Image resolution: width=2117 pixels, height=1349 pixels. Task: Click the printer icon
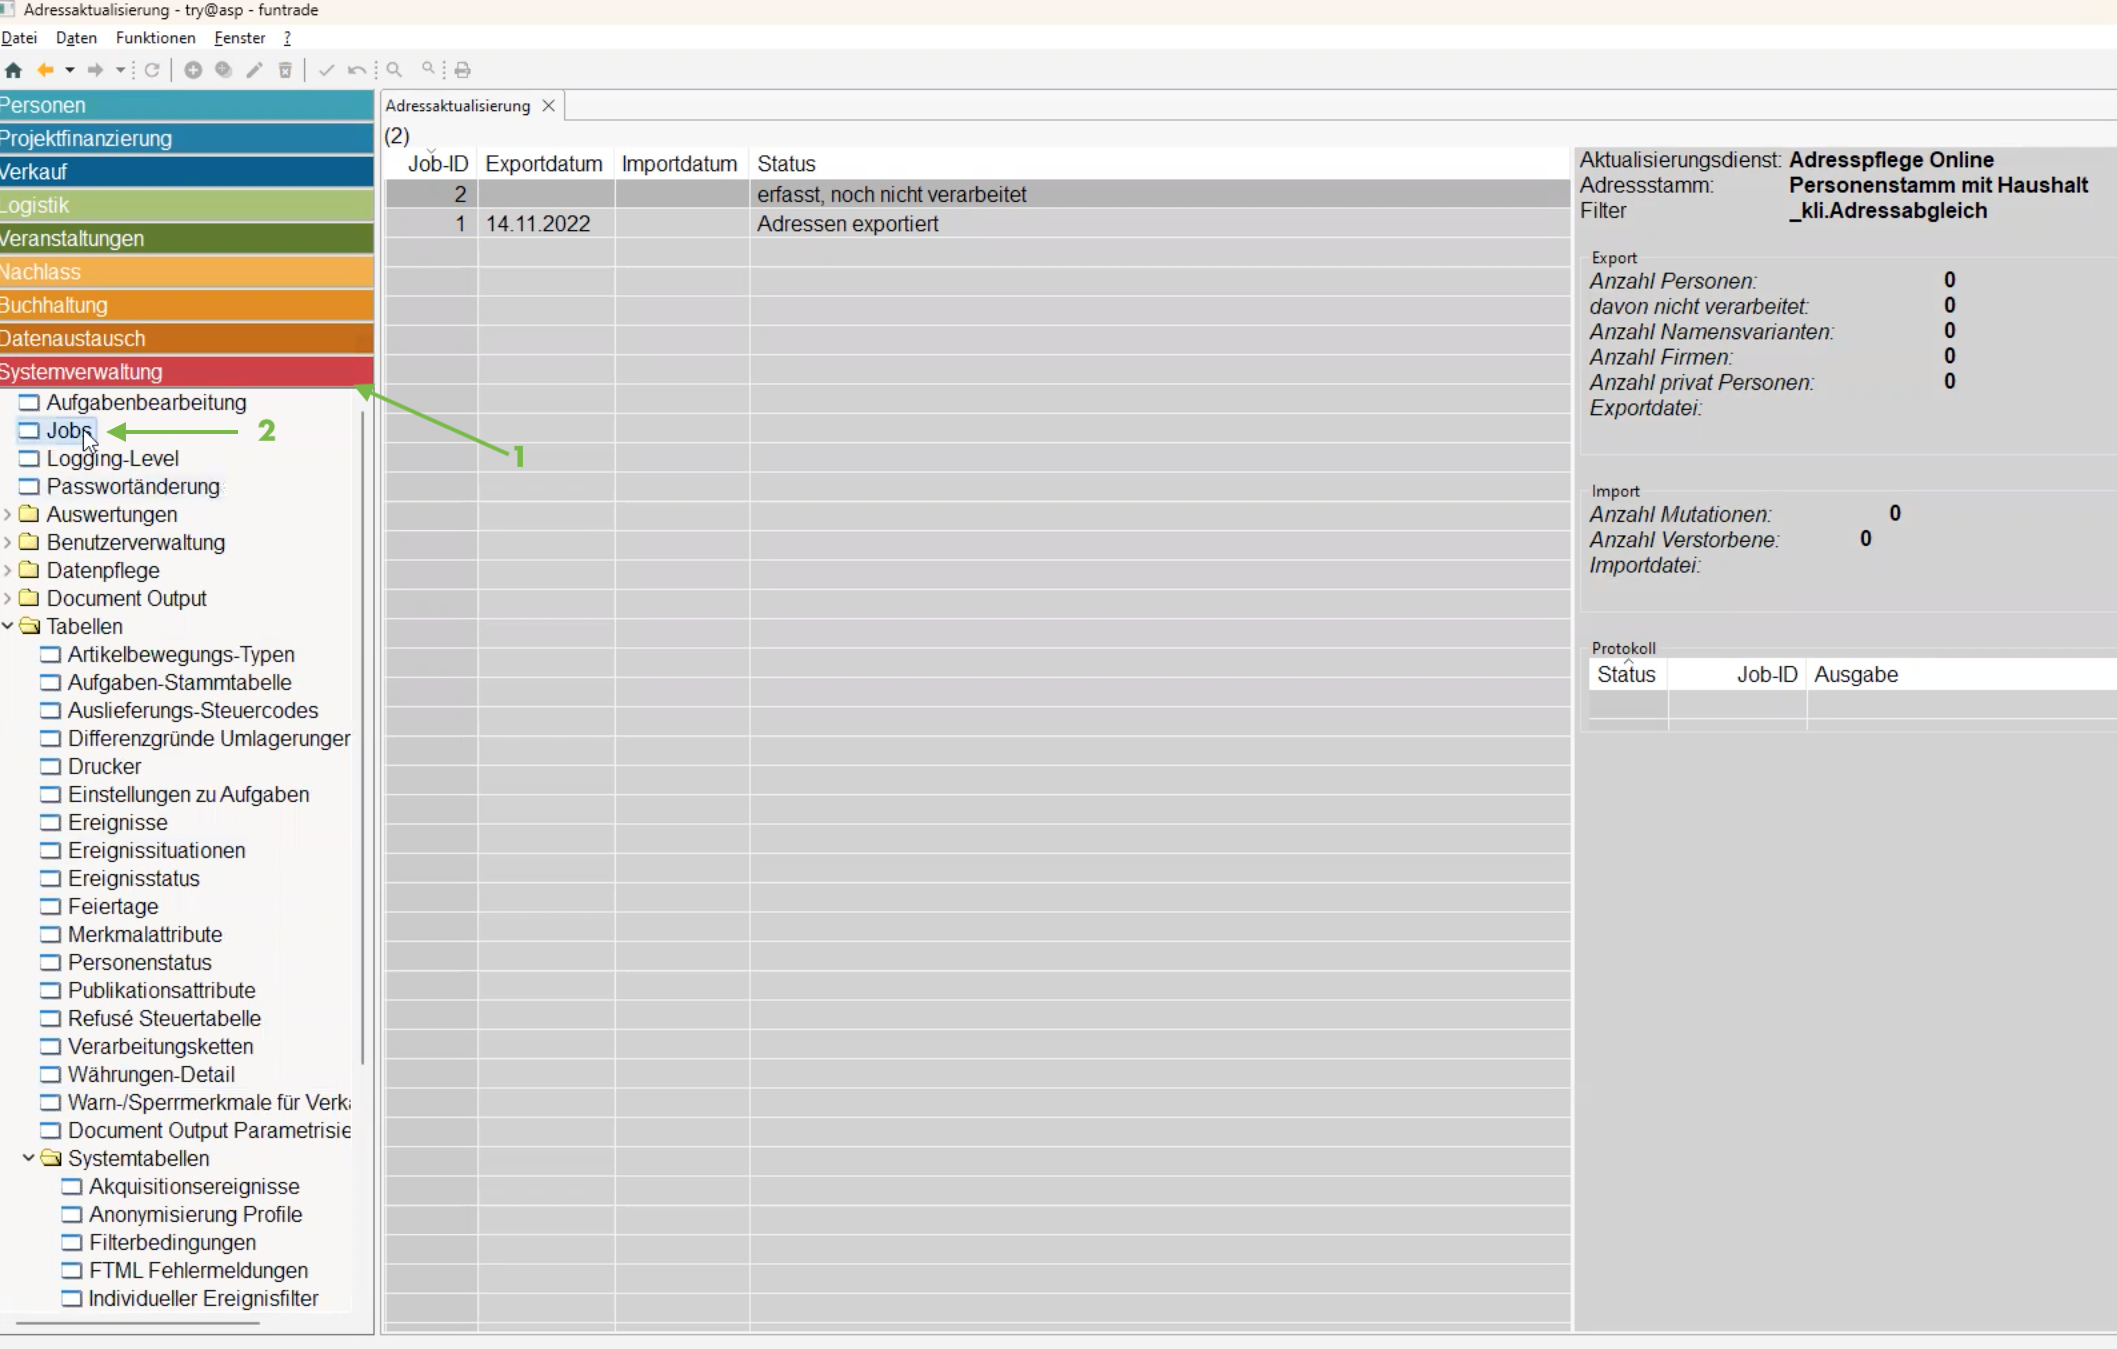462,70
